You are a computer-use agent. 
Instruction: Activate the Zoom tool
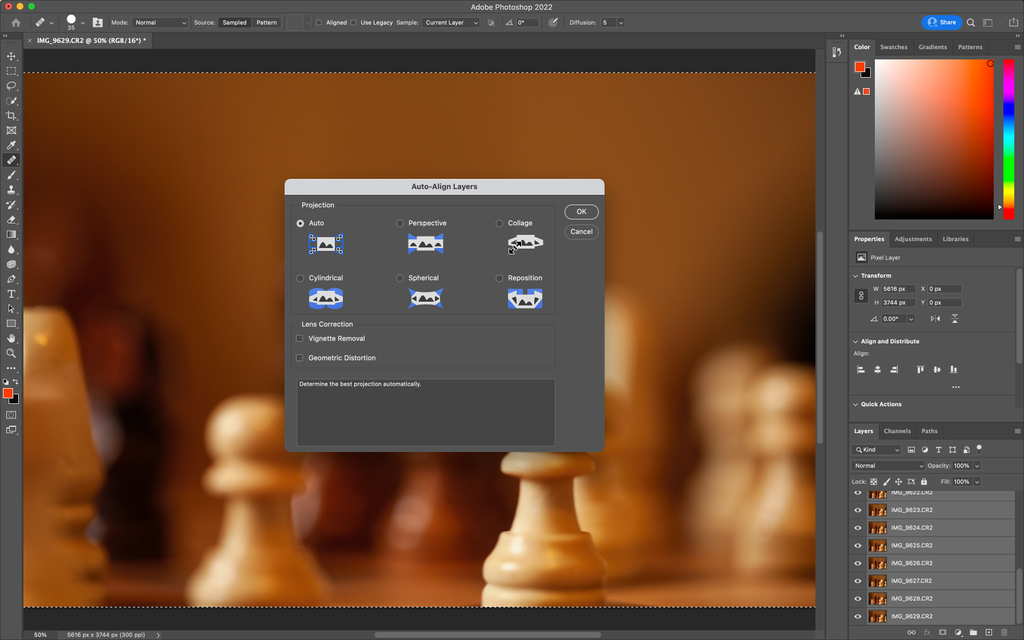pos(12,353)
